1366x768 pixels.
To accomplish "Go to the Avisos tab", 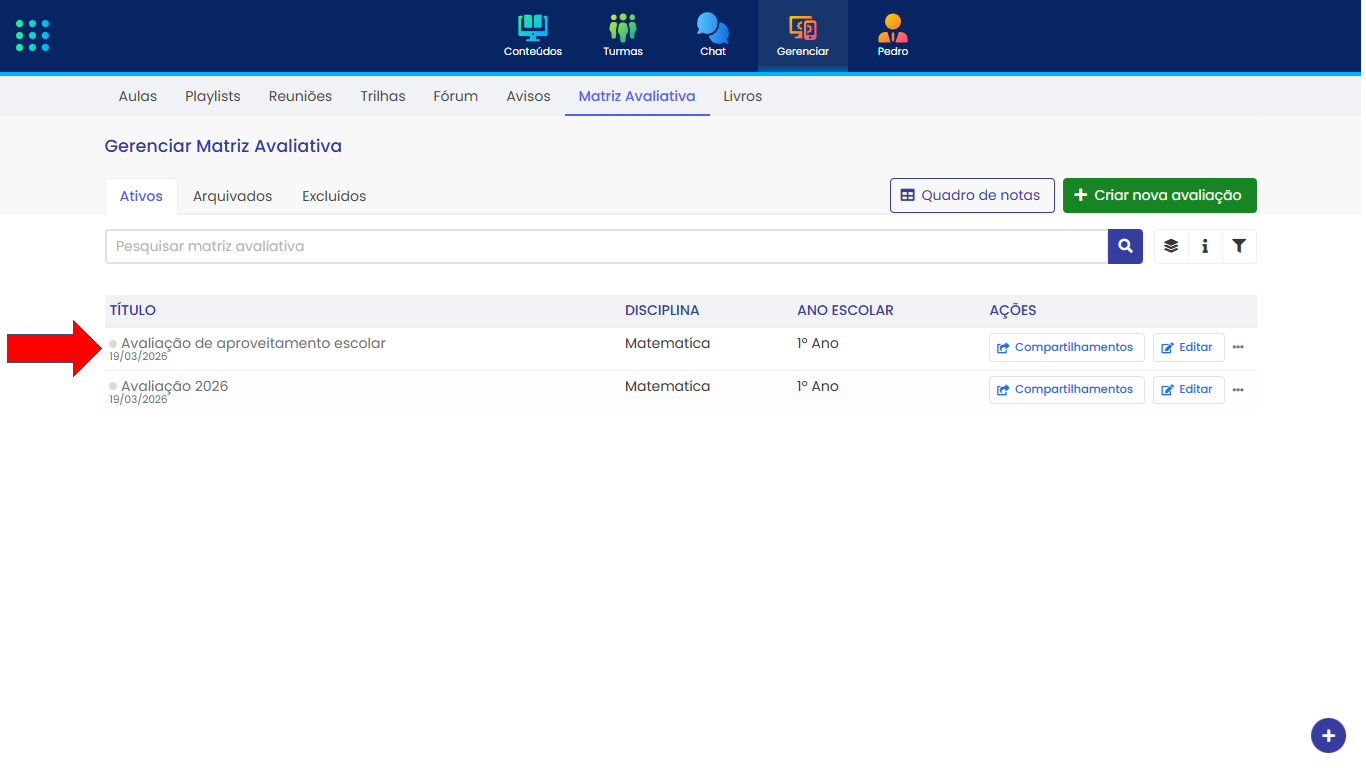I will click(x=529, y=96).
